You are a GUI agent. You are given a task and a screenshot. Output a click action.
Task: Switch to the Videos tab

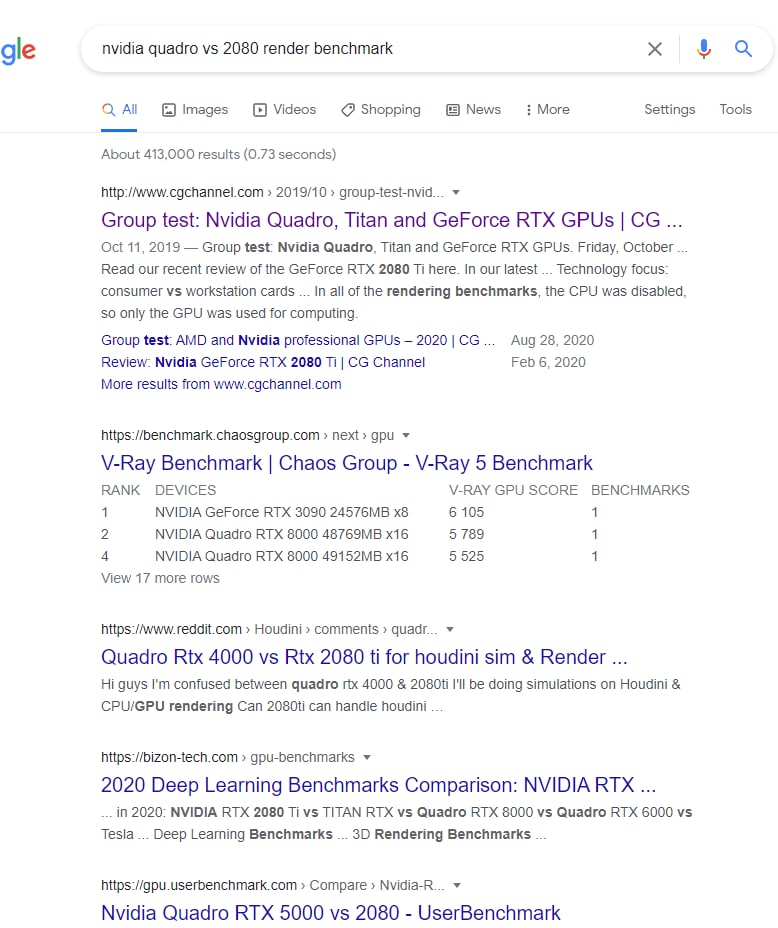point(285,110)
